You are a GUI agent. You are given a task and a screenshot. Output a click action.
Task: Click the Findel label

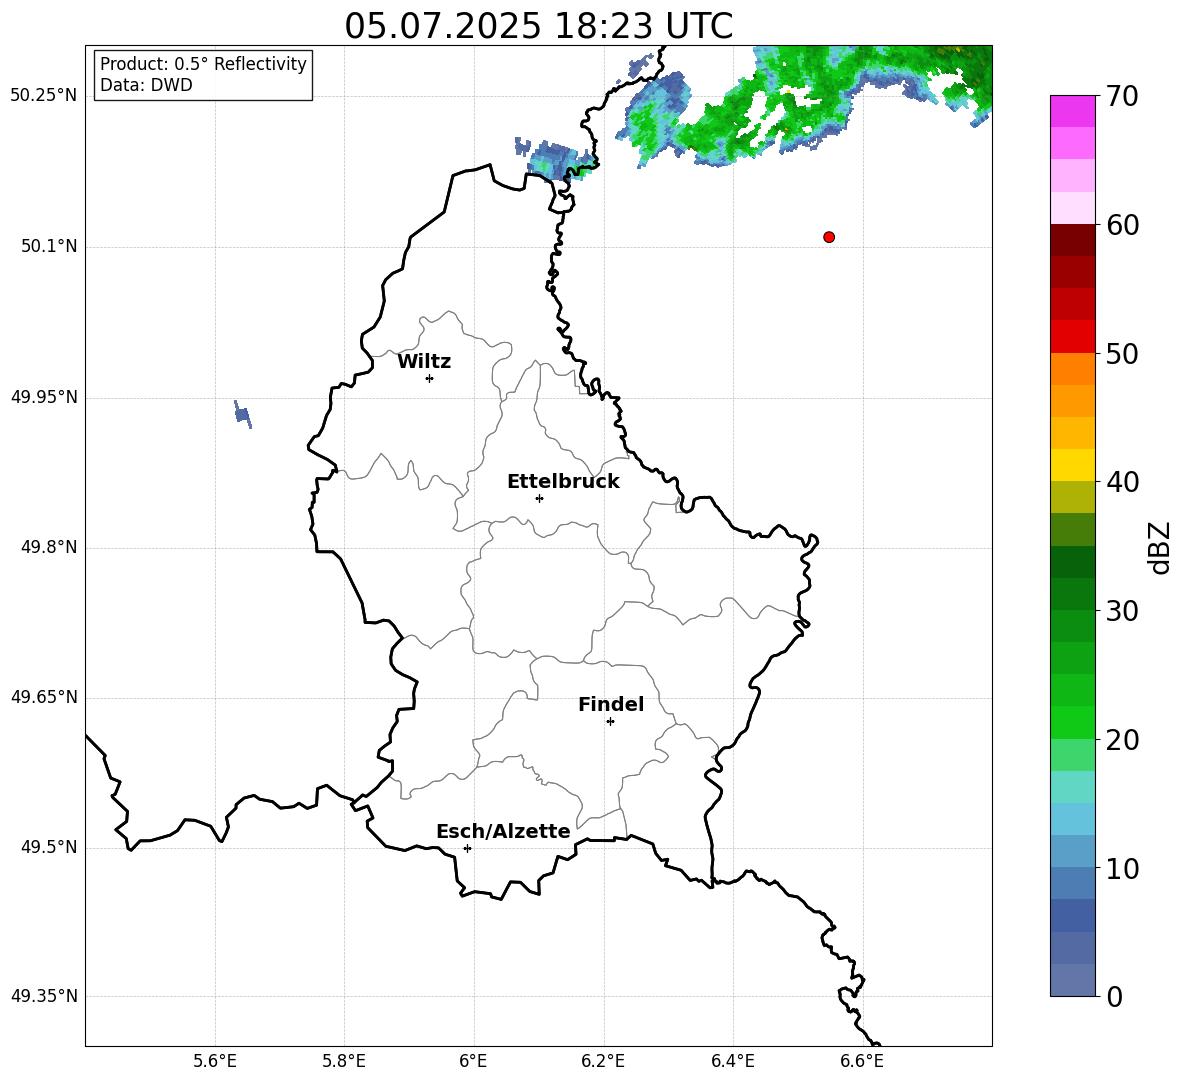coord(611,704)
